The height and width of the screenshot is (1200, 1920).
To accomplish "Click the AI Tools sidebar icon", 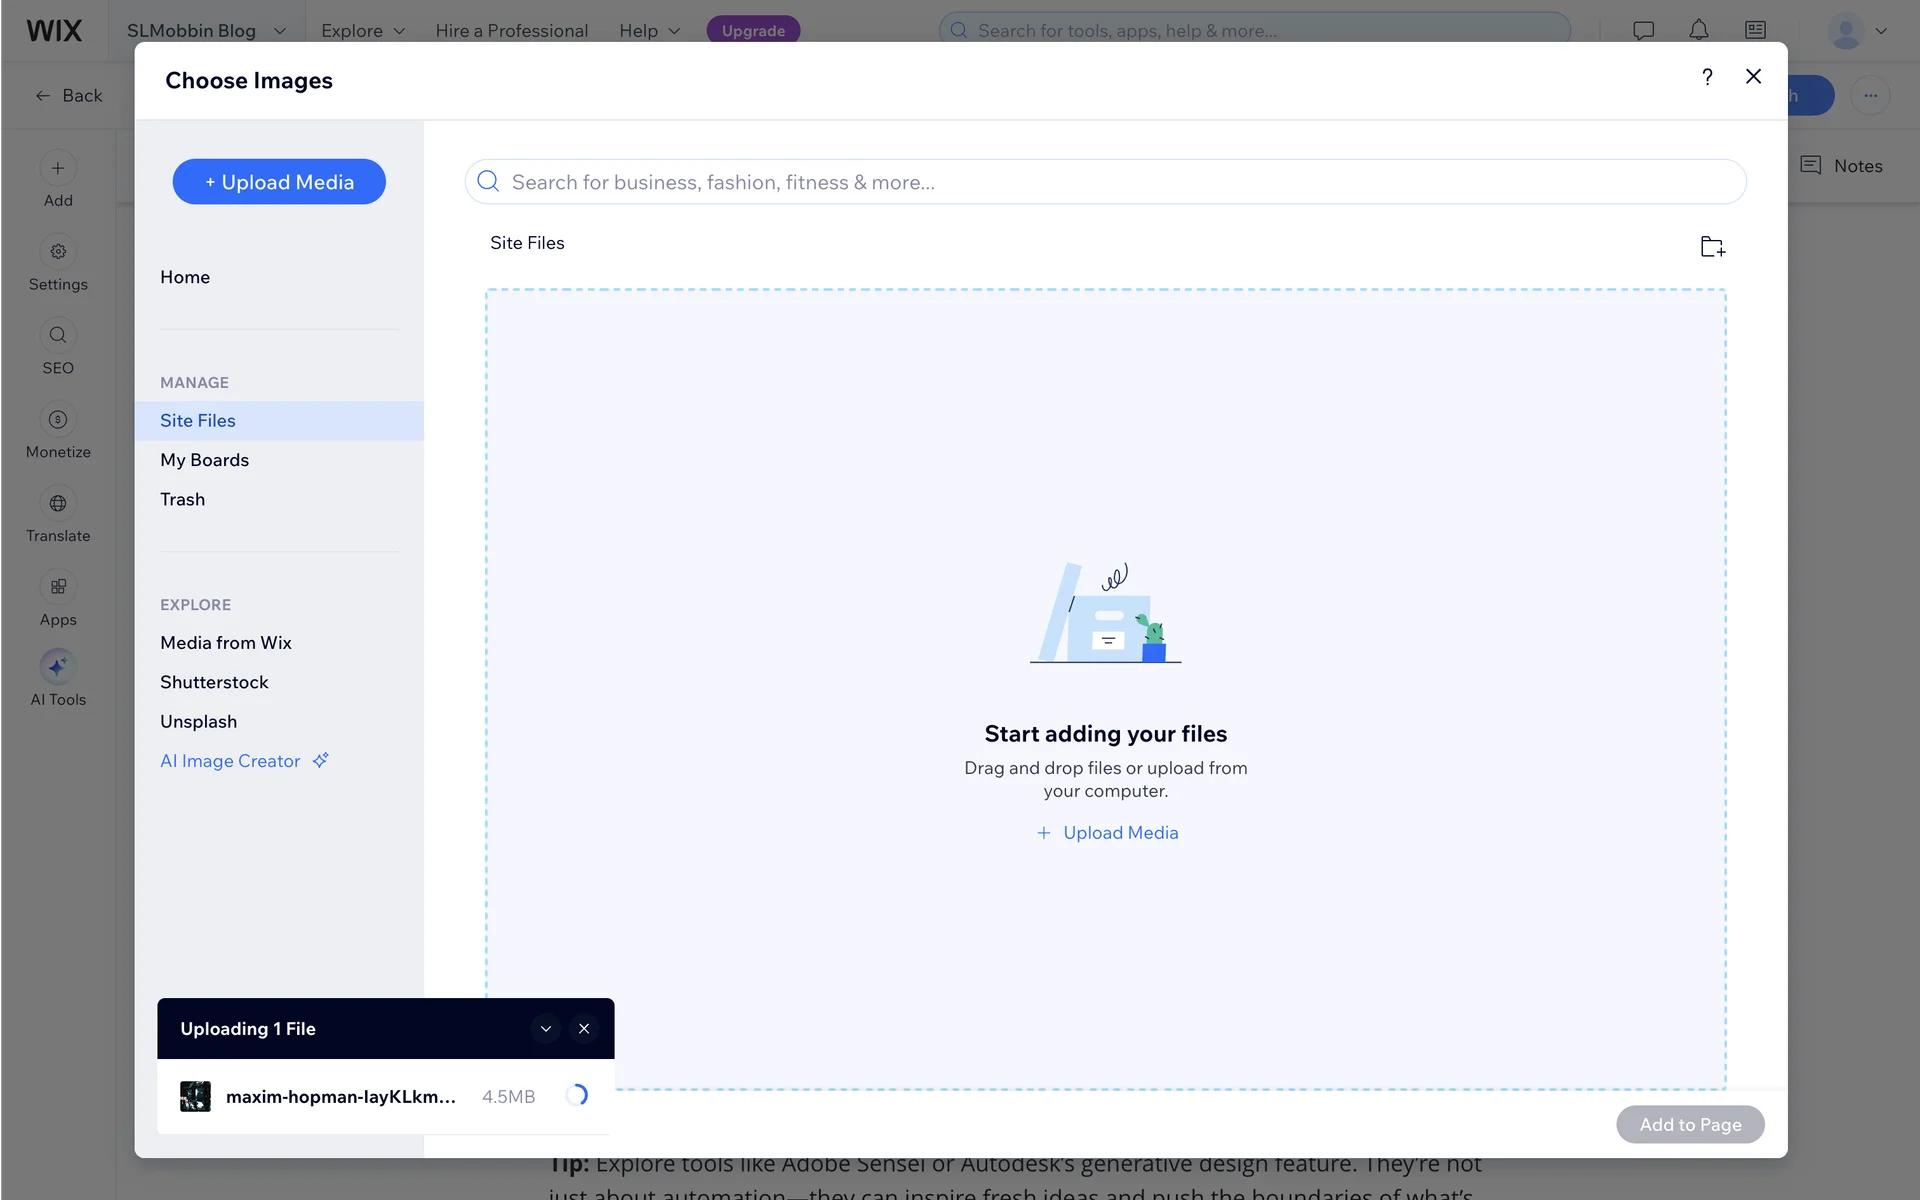I will (58, 667).
